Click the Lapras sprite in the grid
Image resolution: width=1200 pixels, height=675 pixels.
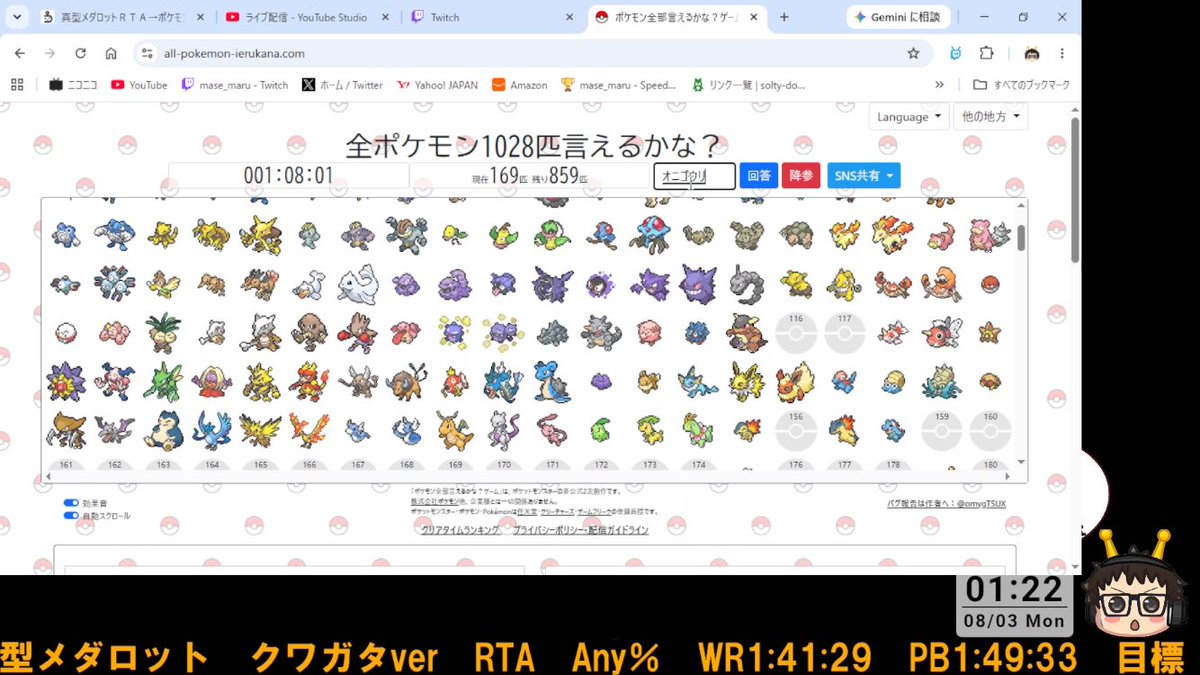coord(551,381)
